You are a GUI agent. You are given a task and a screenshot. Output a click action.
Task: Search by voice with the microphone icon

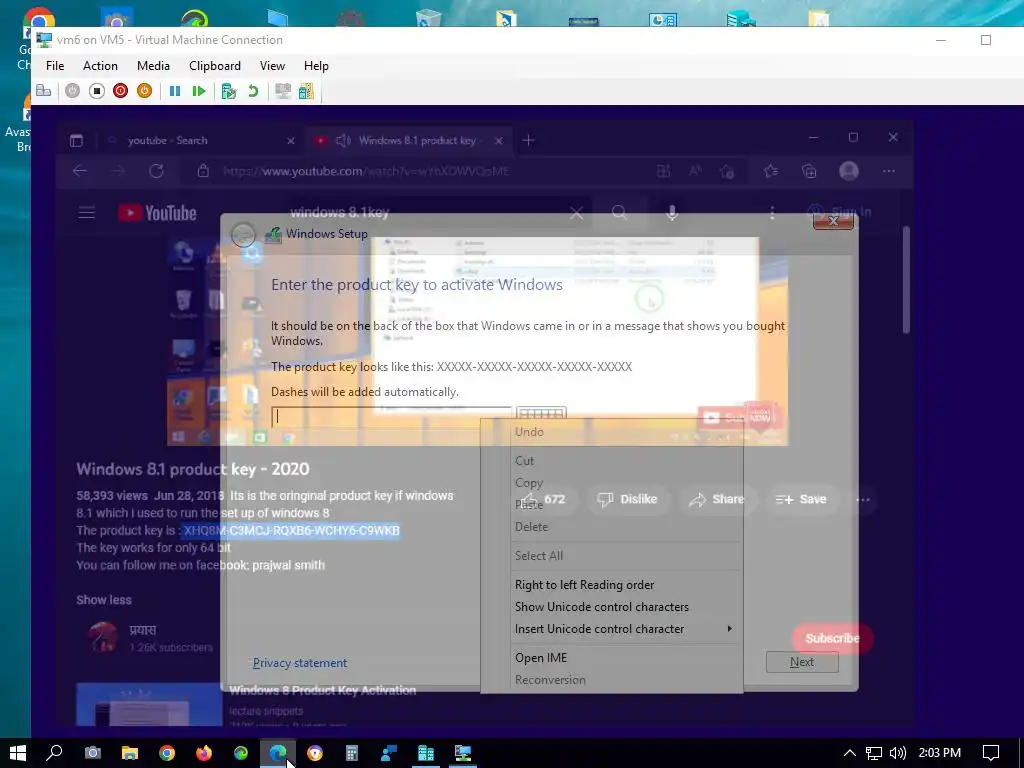click(x=671, y=213)
